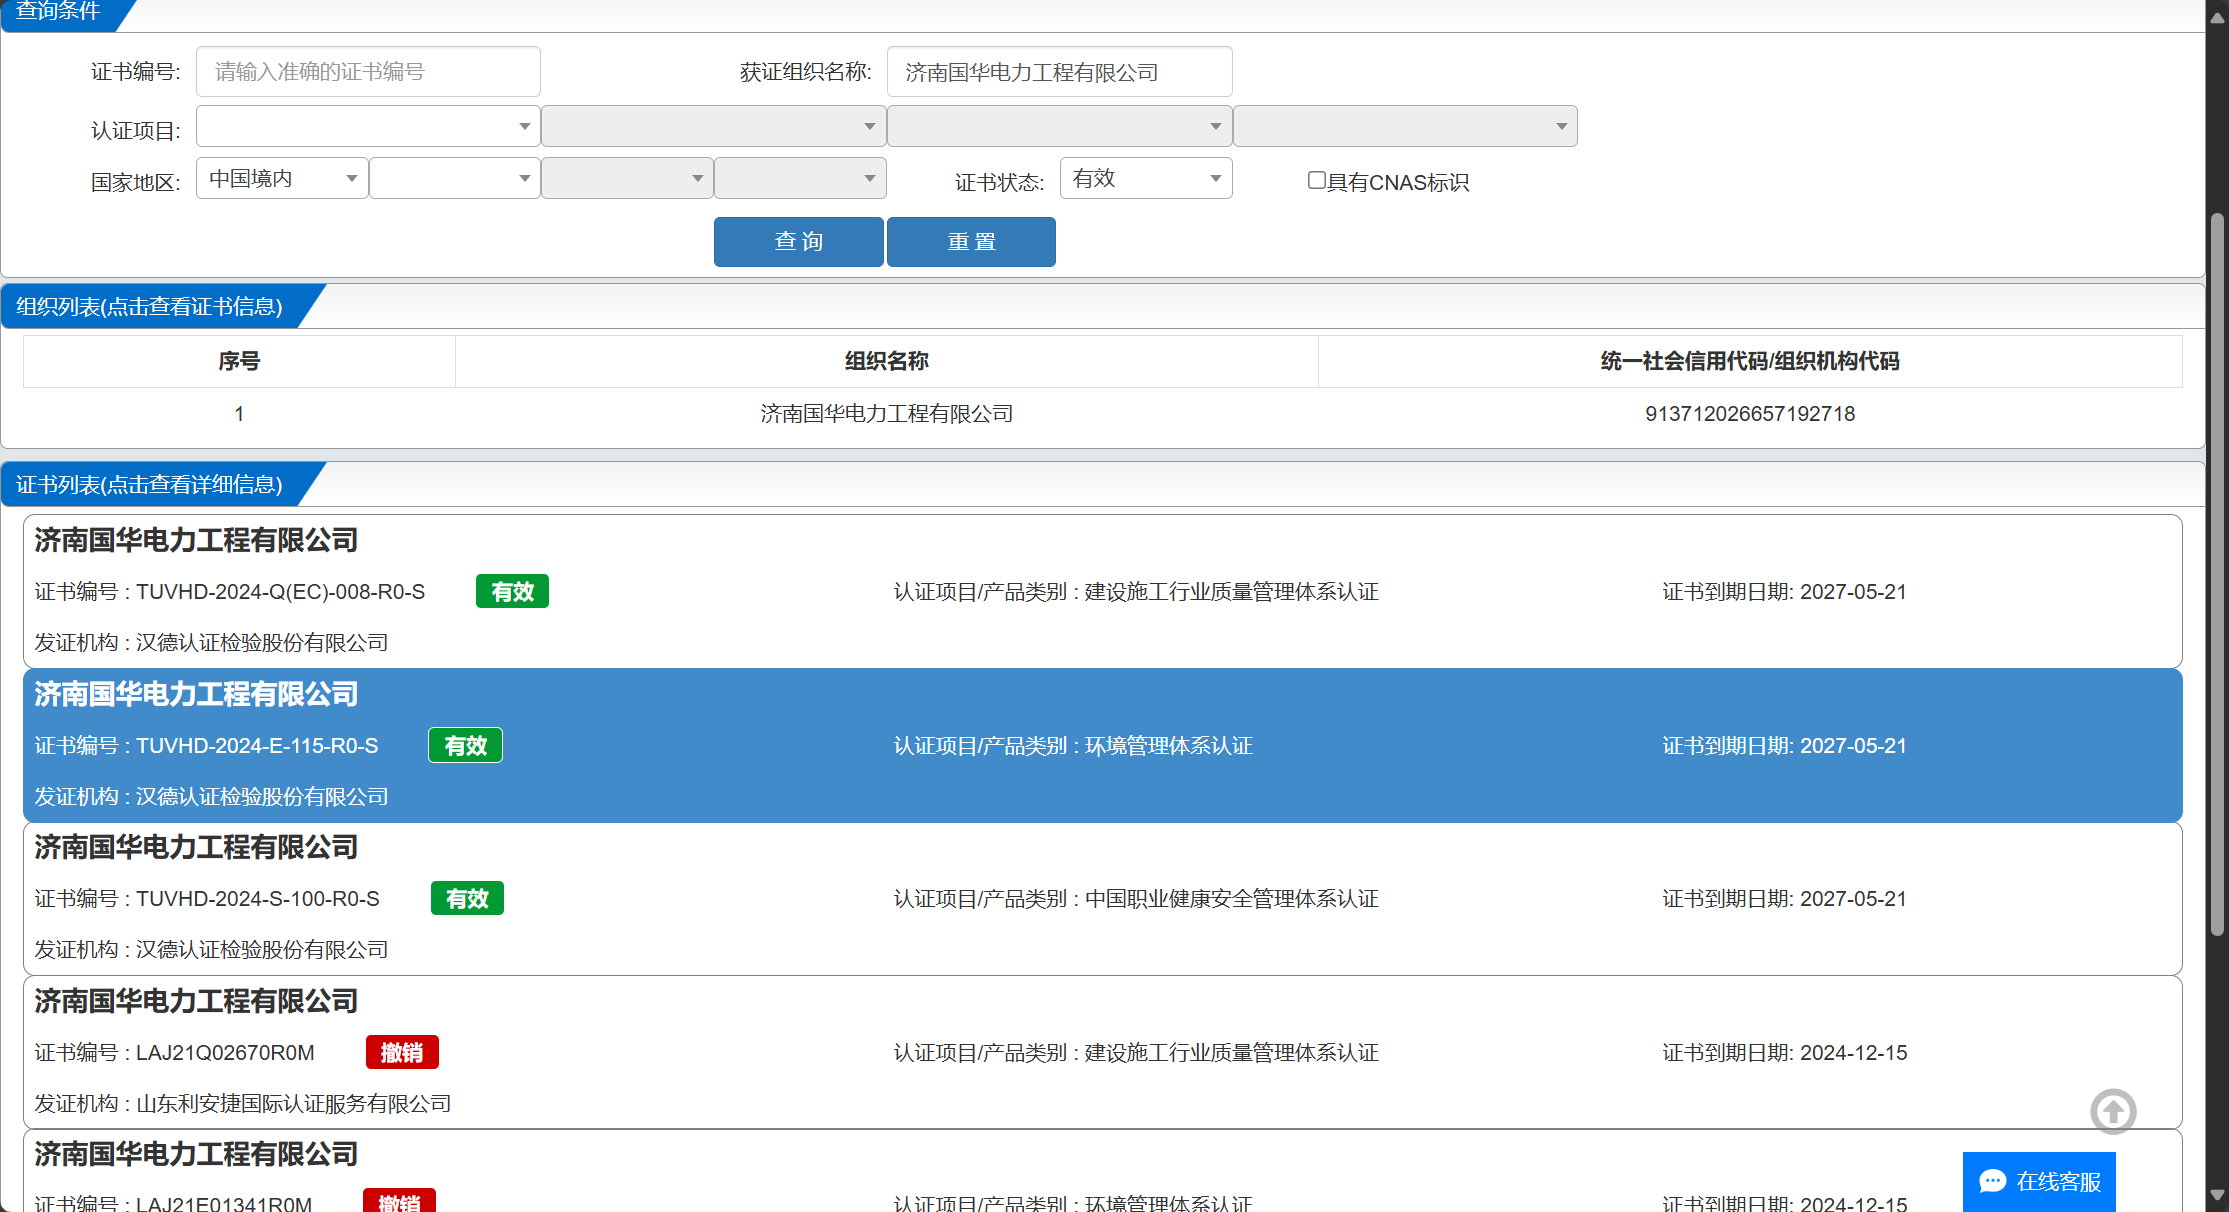
Task: Open the 中国境内 country dropdown
Action: point(282,178)
